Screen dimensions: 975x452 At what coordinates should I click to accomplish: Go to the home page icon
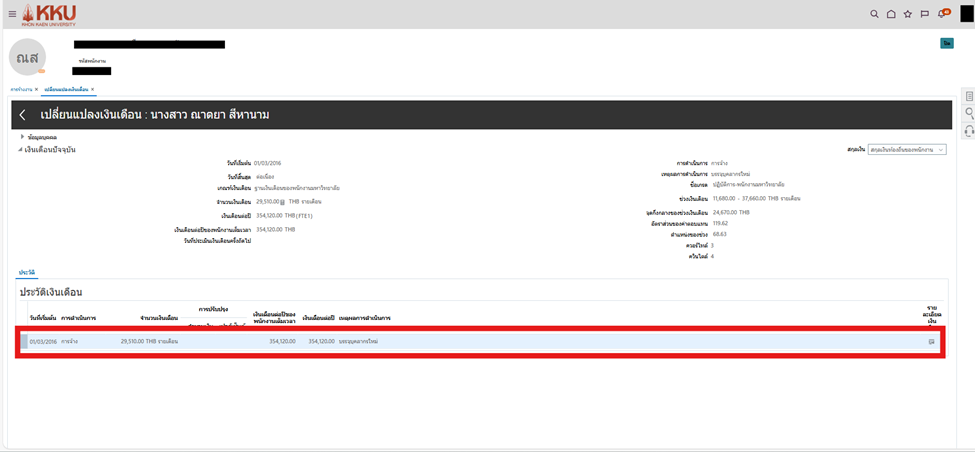pyautogui.click(x=891, y=14)
